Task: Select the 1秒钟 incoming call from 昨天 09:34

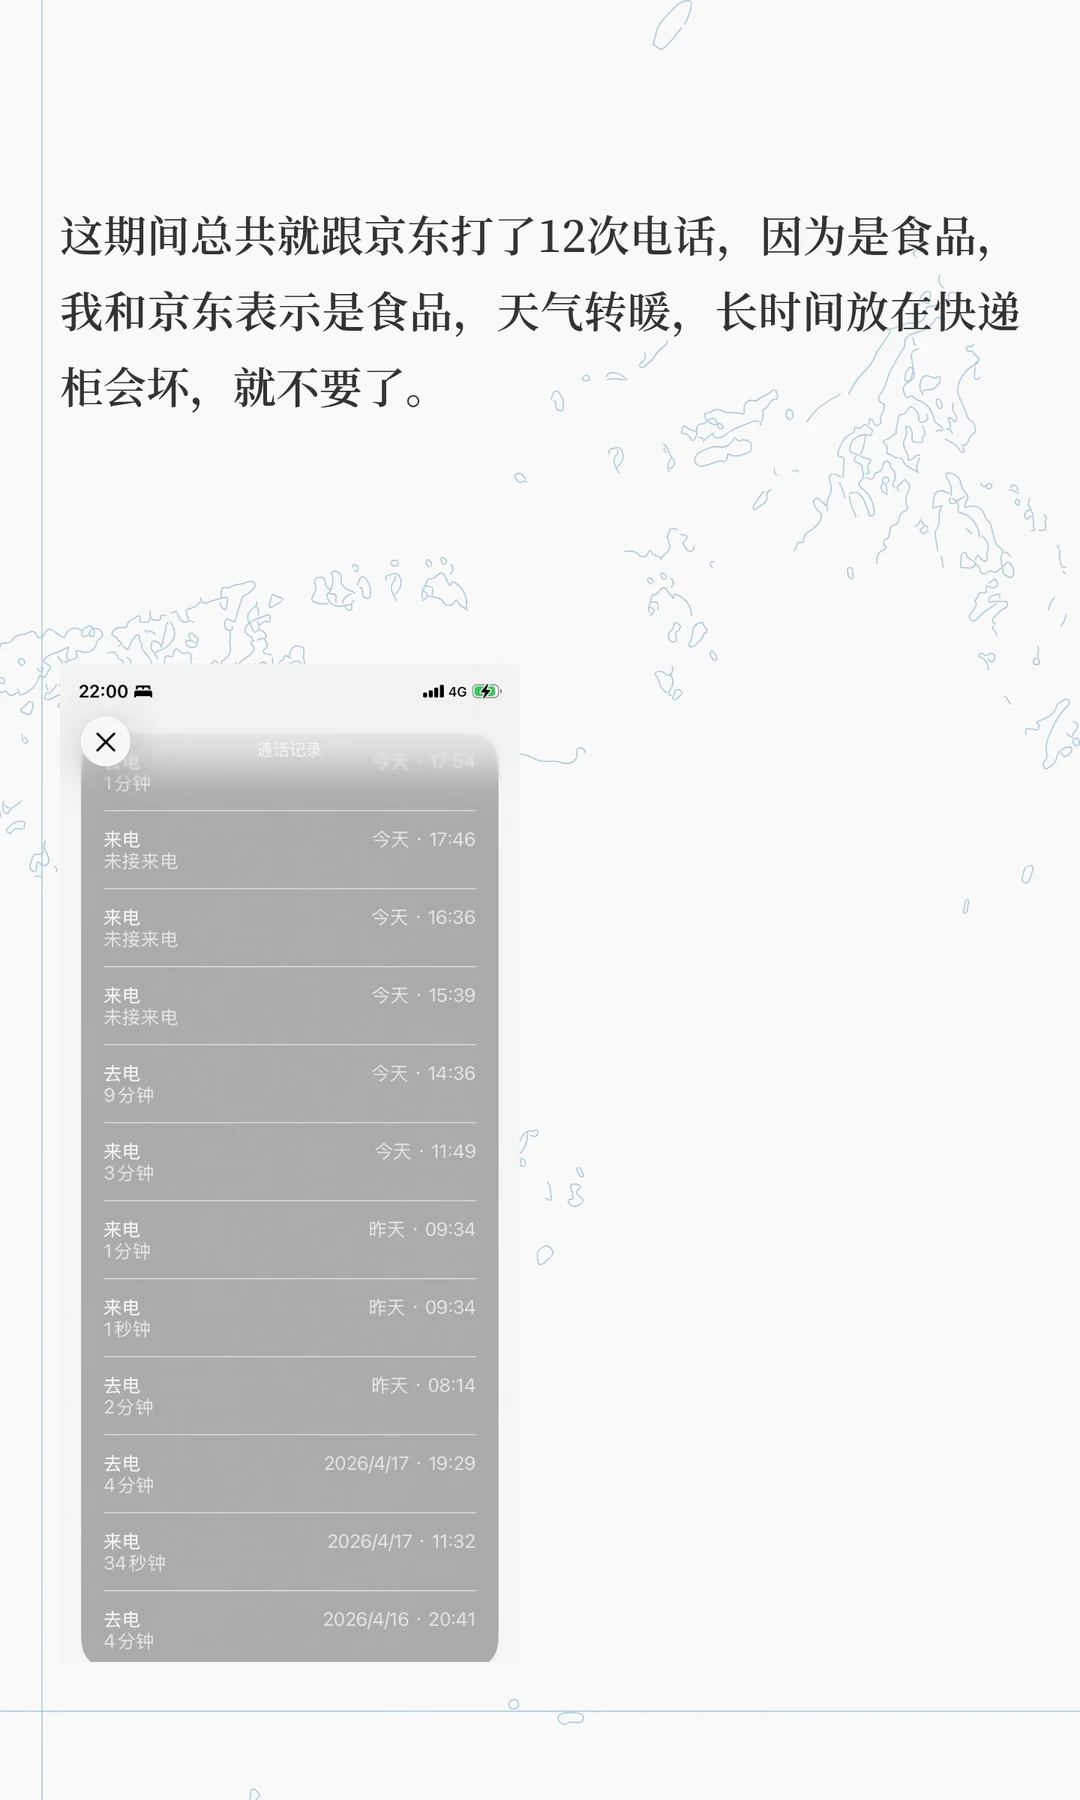Action: coord(290,1318)
